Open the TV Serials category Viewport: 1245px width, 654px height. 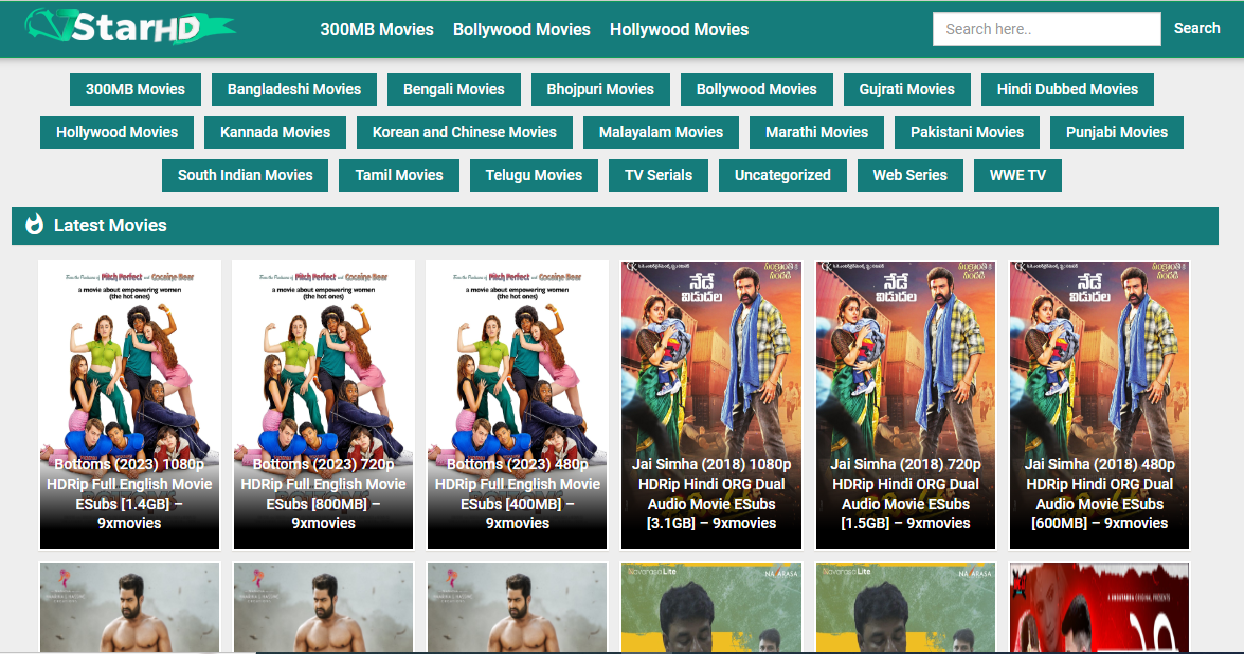click(x=658, y=175)
